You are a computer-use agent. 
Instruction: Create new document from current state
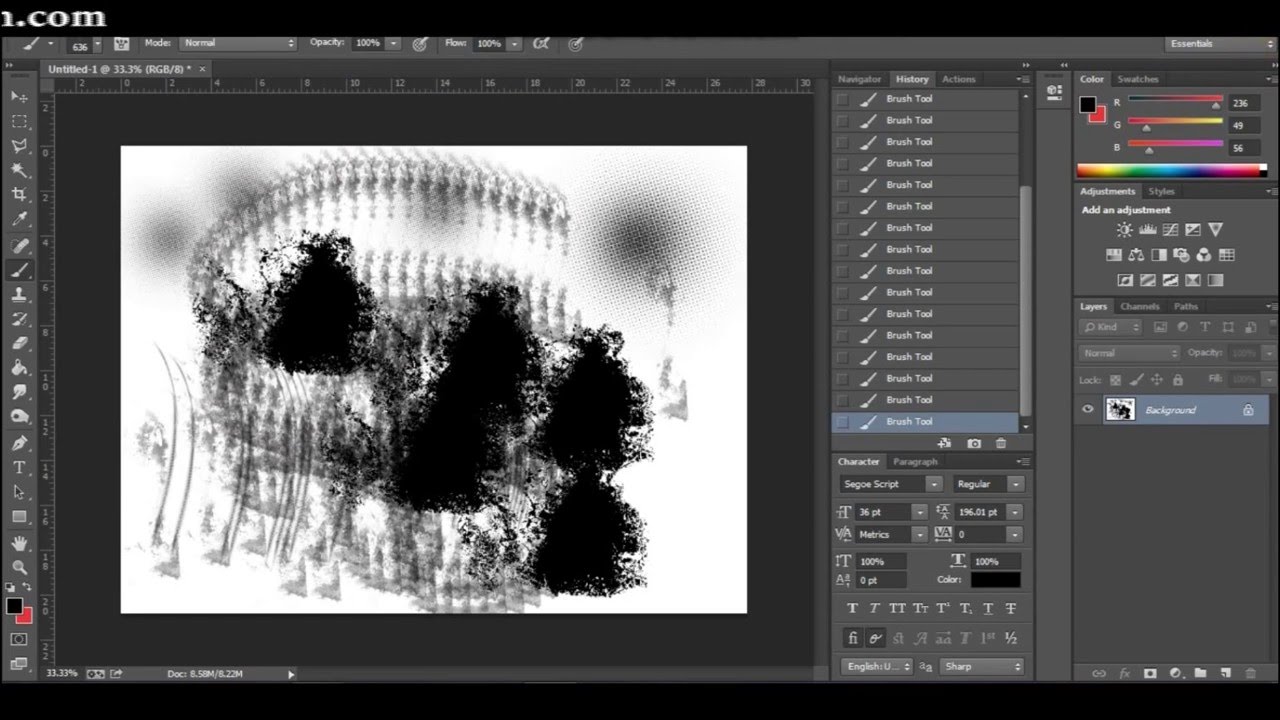pyautogui.click(x=944, y=443)
